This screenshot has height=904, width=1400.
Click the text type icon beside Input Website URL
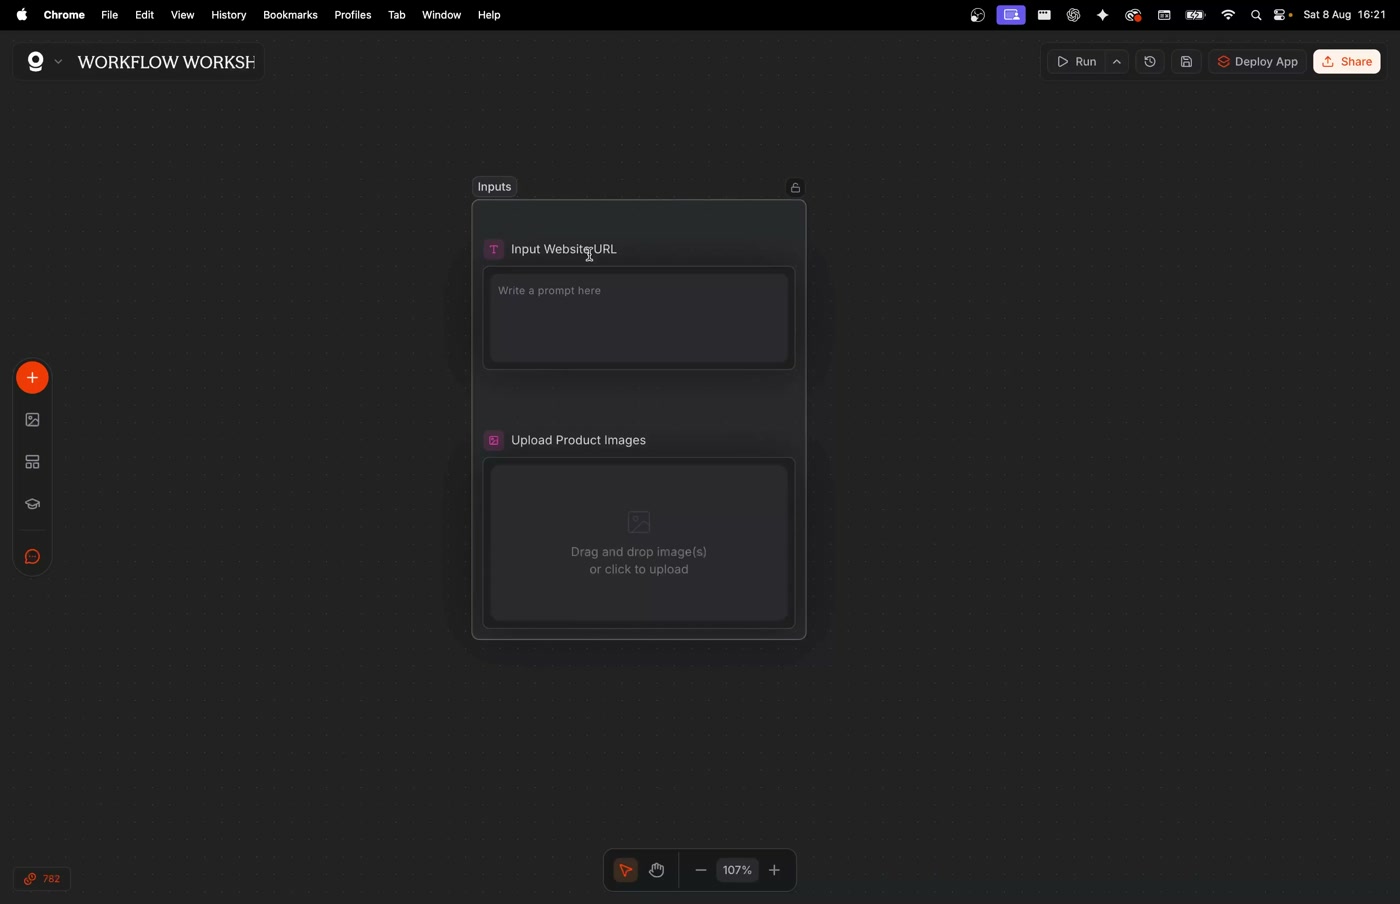pyautogui.click(x=493, y=250)
